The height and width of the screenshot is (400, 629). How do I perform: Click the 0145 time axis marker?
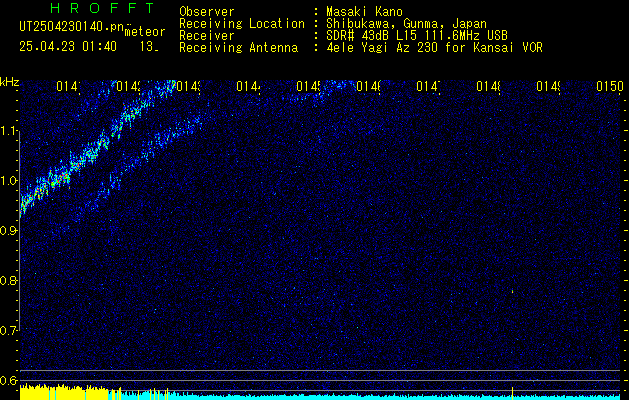coord(309,86)
